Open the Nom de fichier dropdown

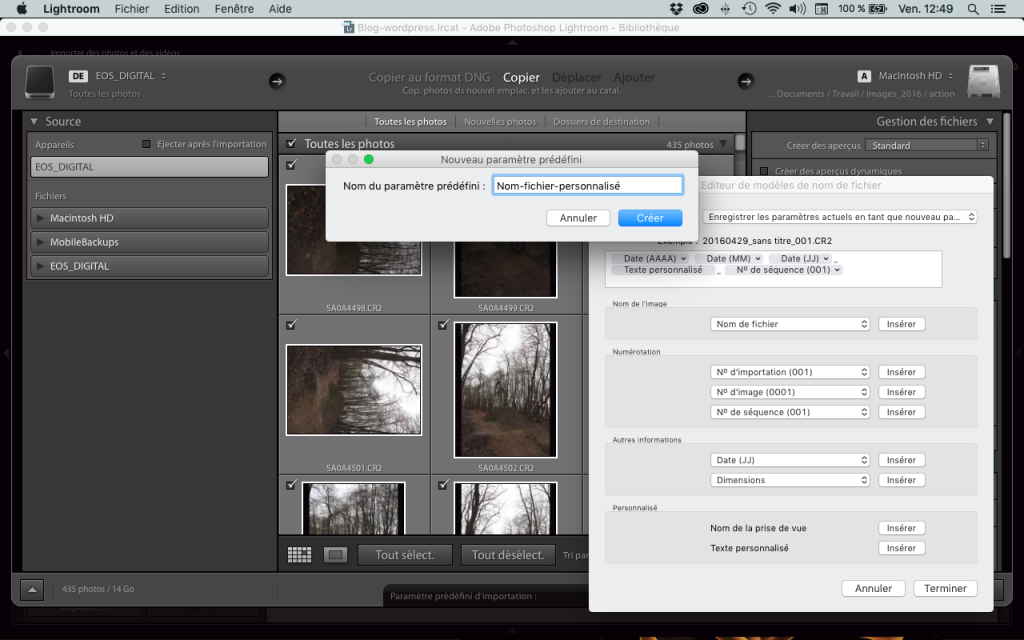(x=790, y=324)
